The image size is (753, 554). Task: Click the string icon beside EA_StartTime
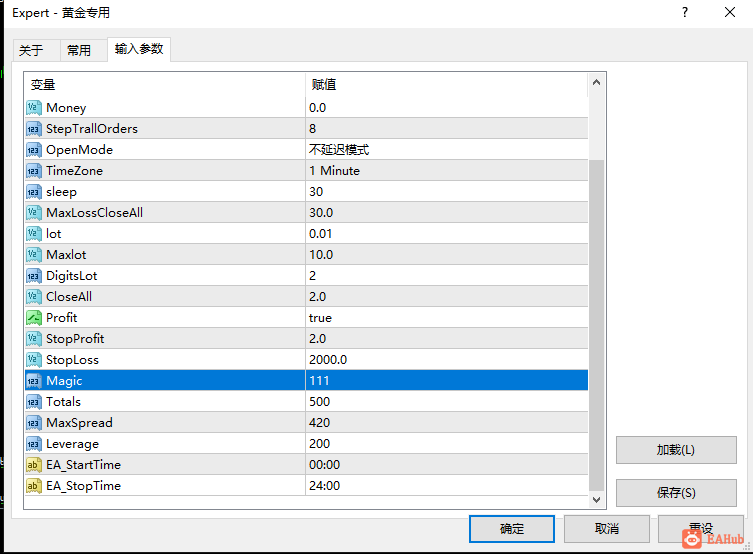pyautogui.click(x=34, y=465)
